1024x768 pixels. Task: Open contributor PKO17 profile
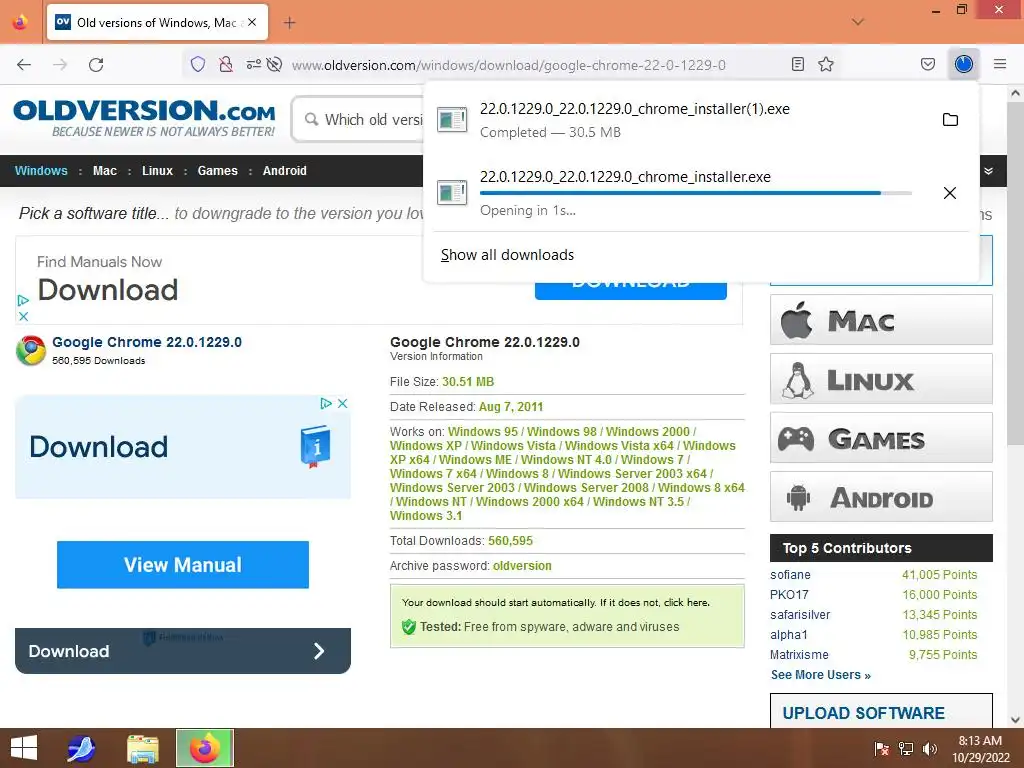click(789, 595)
